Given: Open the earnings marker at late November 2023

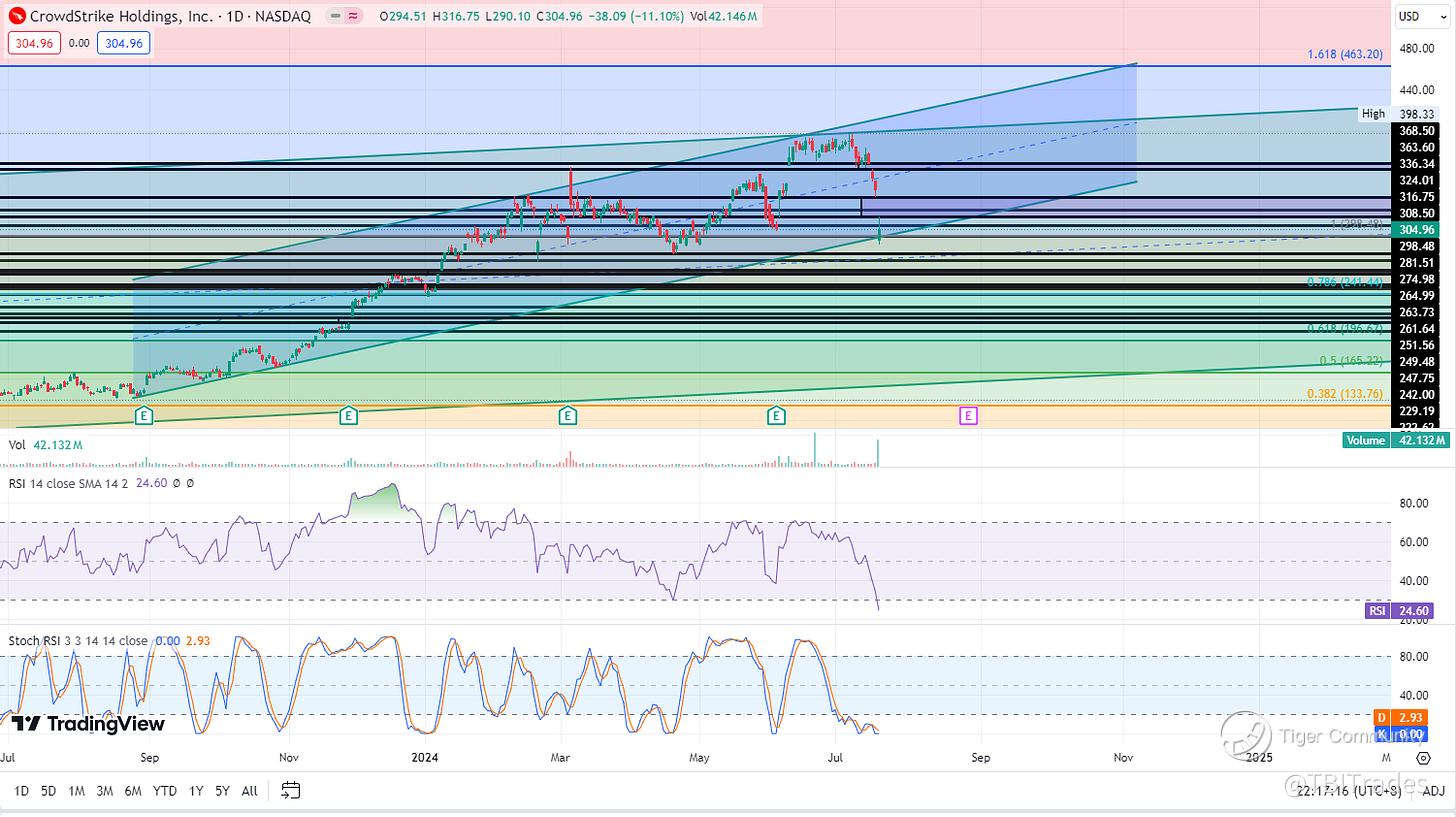Looking at the screenshot, I should click(x=348, y=415).
